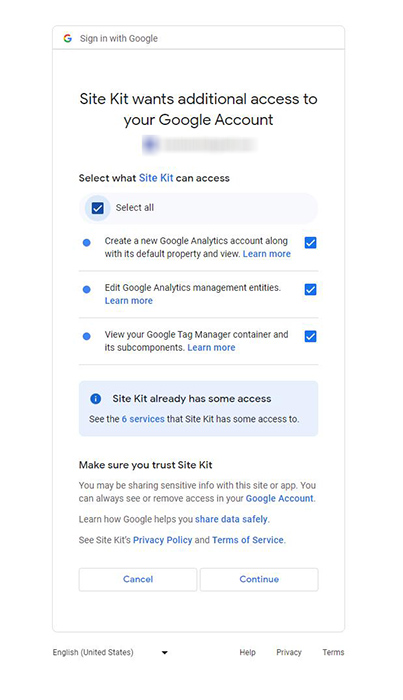Click the Cancel button
403x700 pixels.
(x=138, y=579)
